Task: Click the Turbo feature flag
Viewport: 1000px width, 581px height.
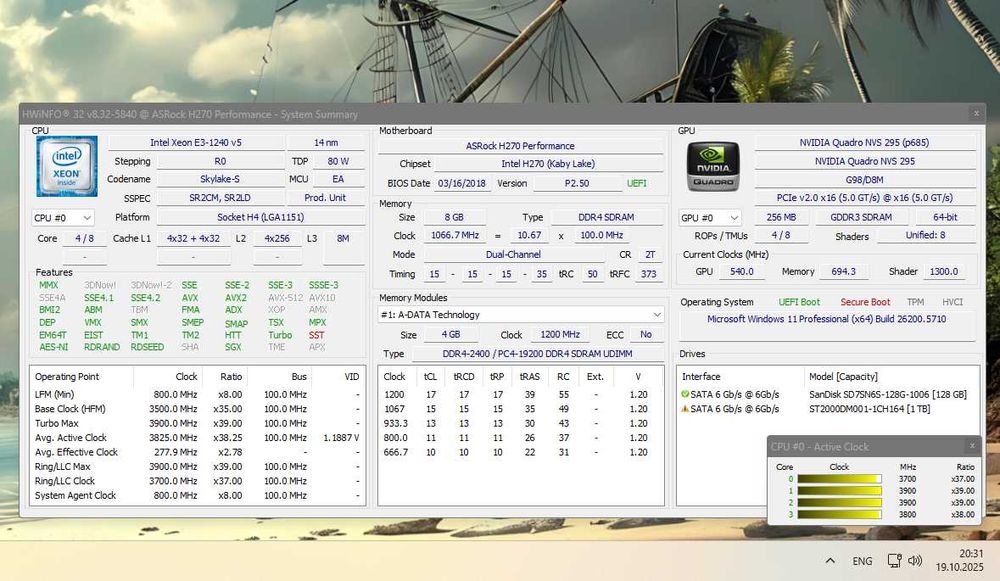Action: pos(280,335)
